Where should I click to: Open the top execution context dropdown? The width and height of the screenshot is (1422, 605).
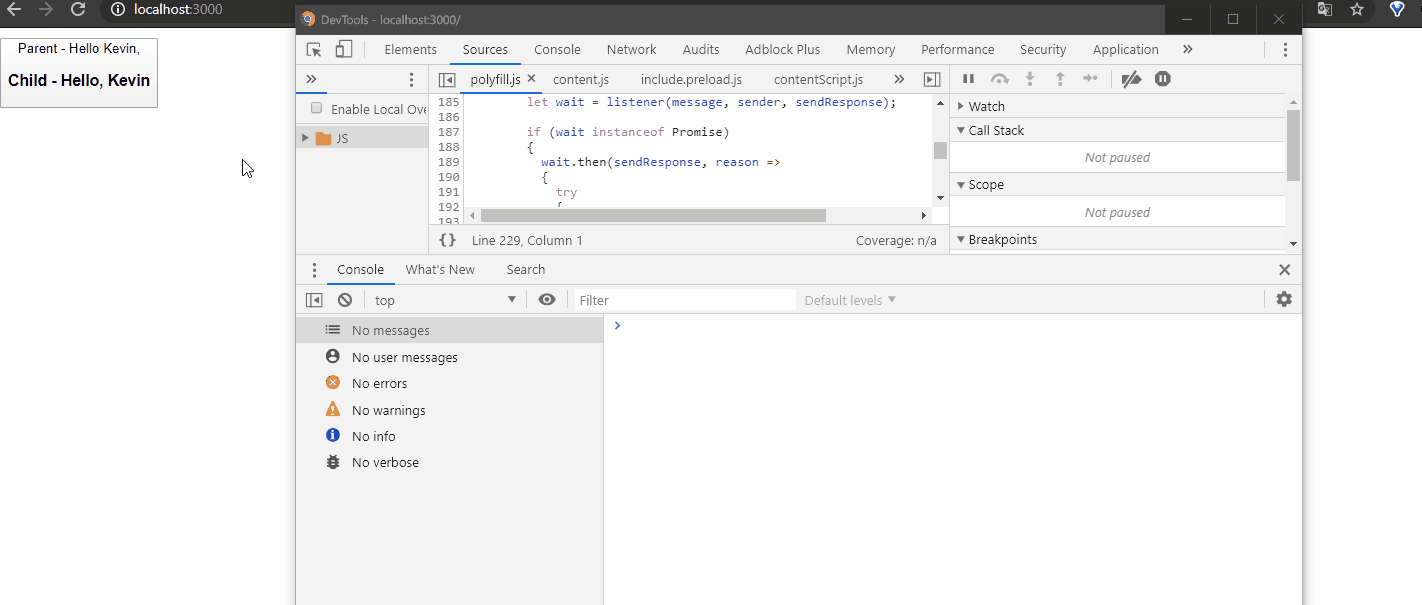pos(445,300)
